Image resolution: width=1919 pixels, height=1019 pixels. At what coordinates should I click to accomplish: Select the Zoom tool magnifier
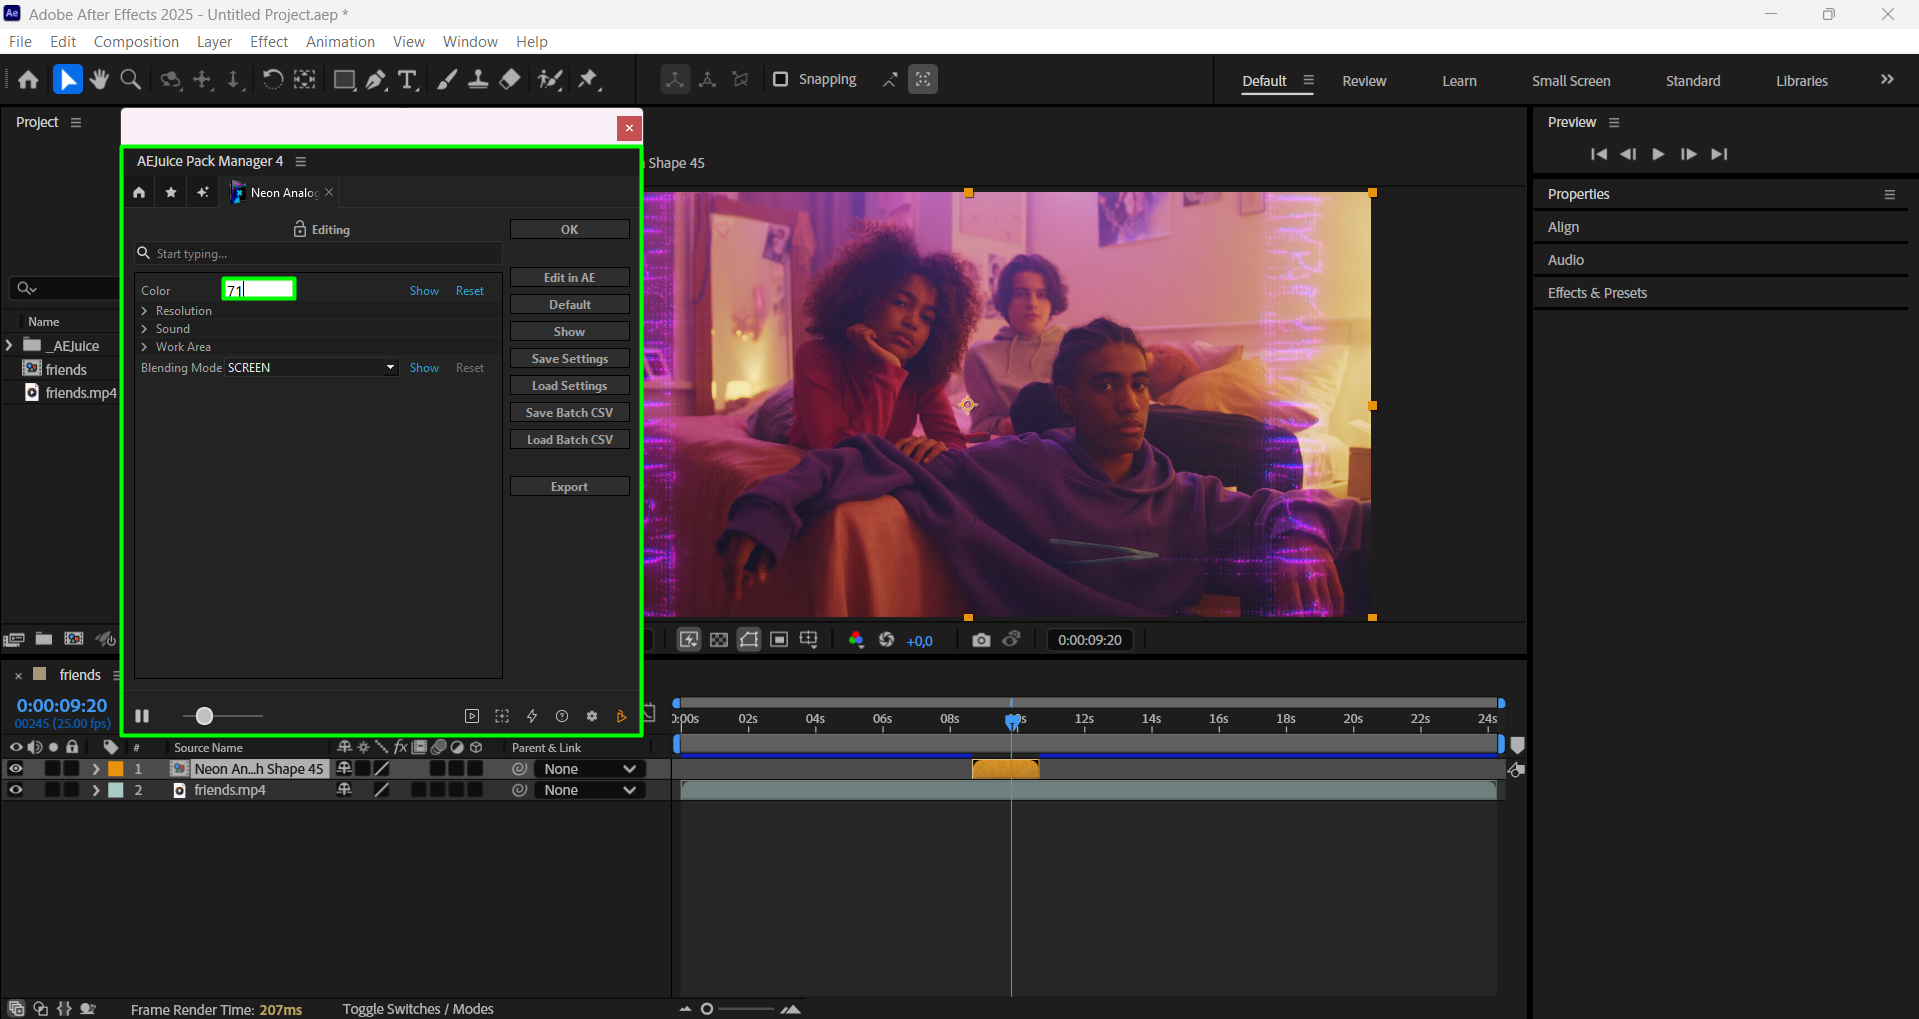click(x=130, y=80)
